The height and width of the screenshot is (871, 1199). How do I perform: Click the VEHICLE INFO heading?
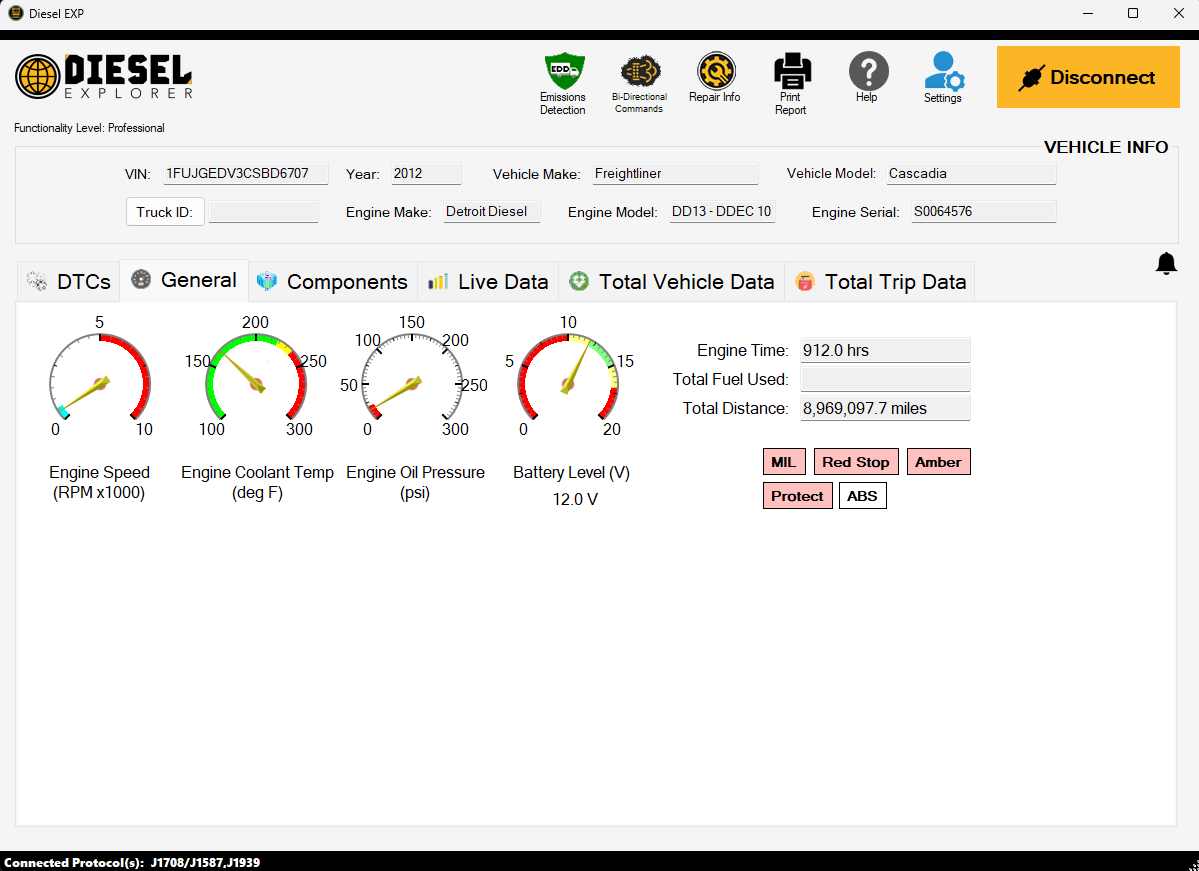pos(1106,147)
